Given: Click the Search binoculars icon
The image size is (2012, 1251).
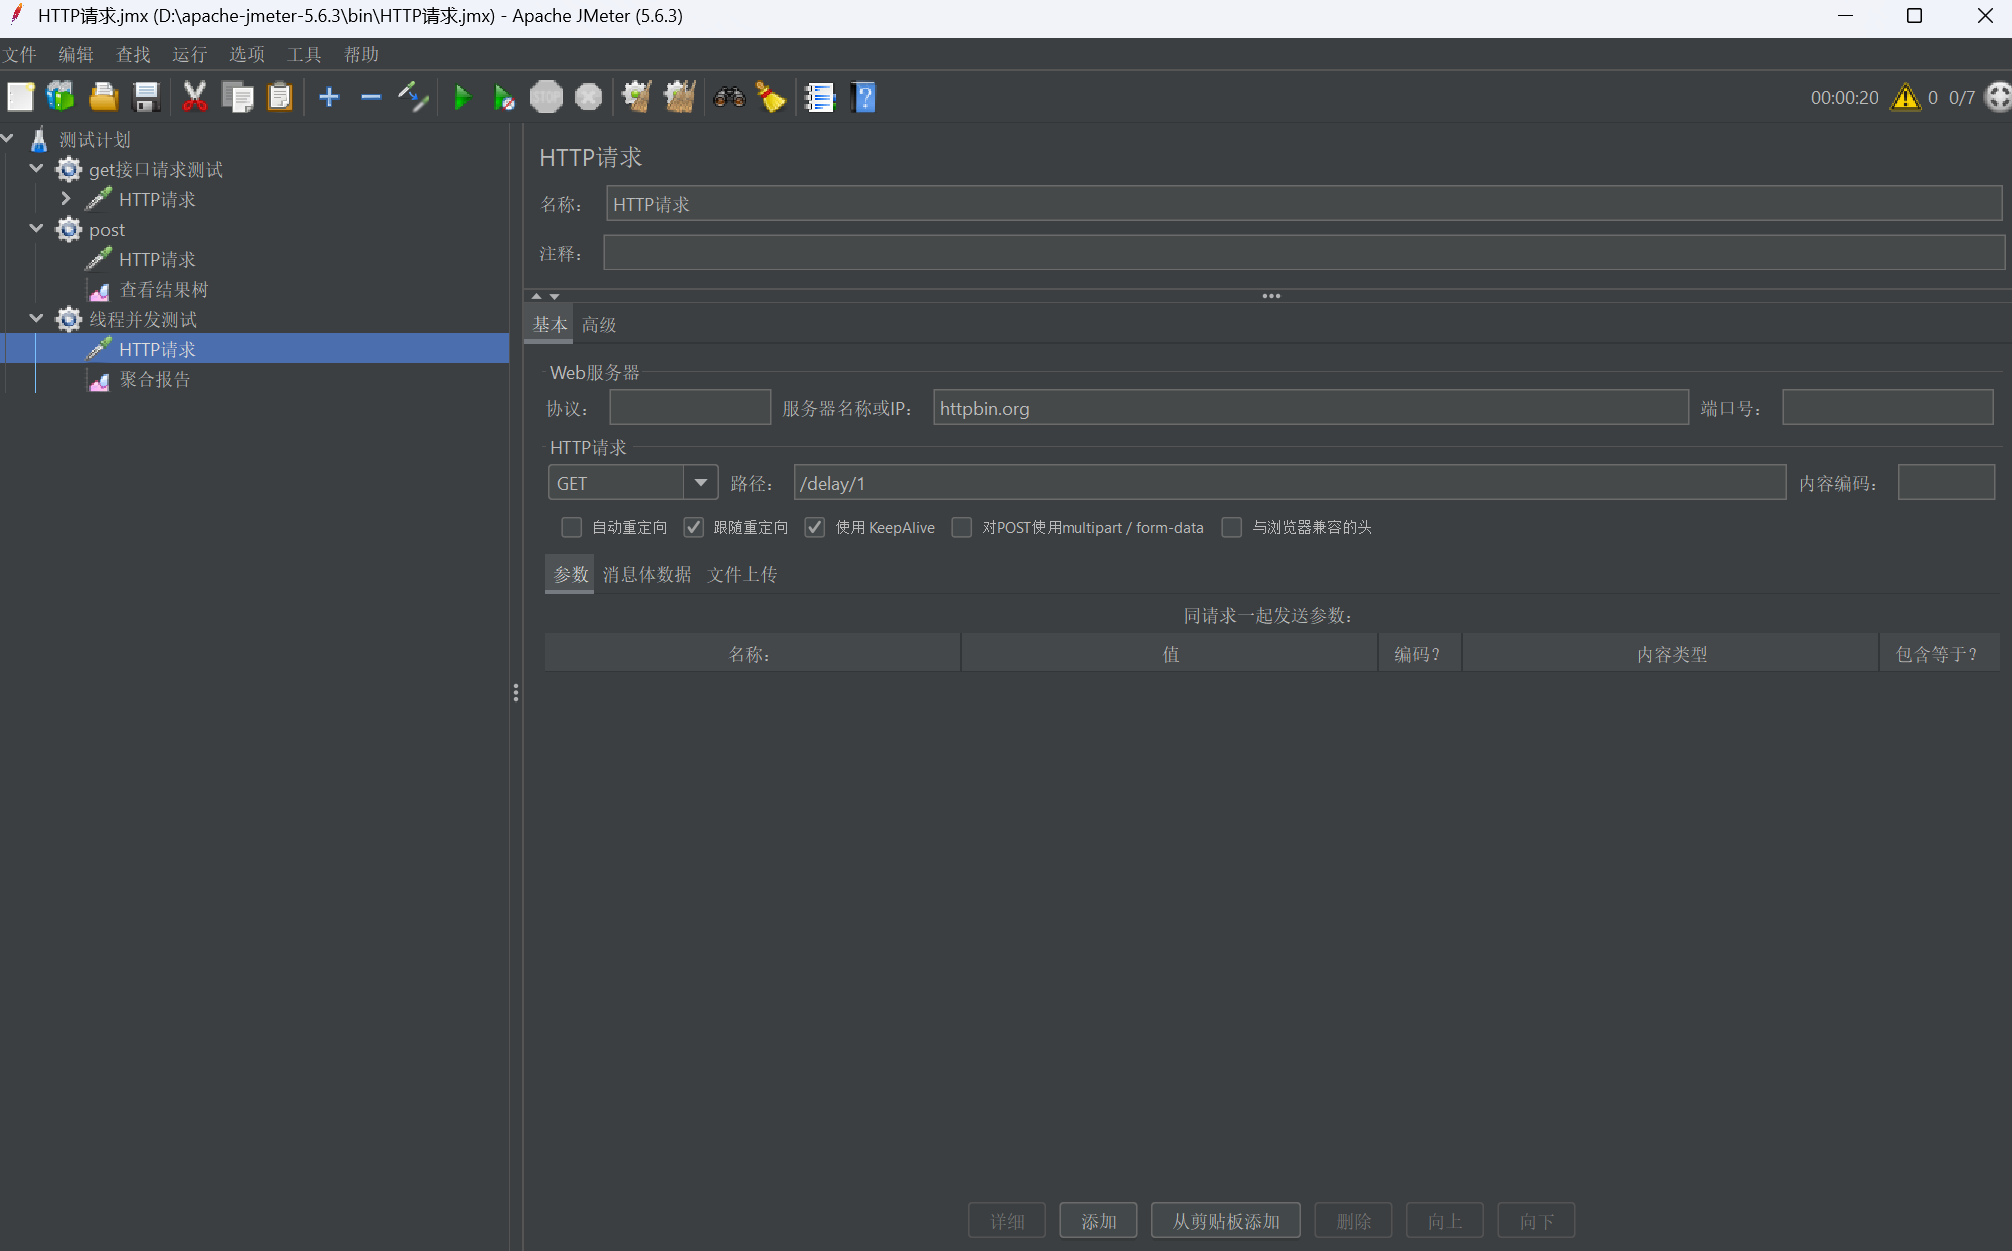Looking at the screenshot, I should (x=729, y=97).
